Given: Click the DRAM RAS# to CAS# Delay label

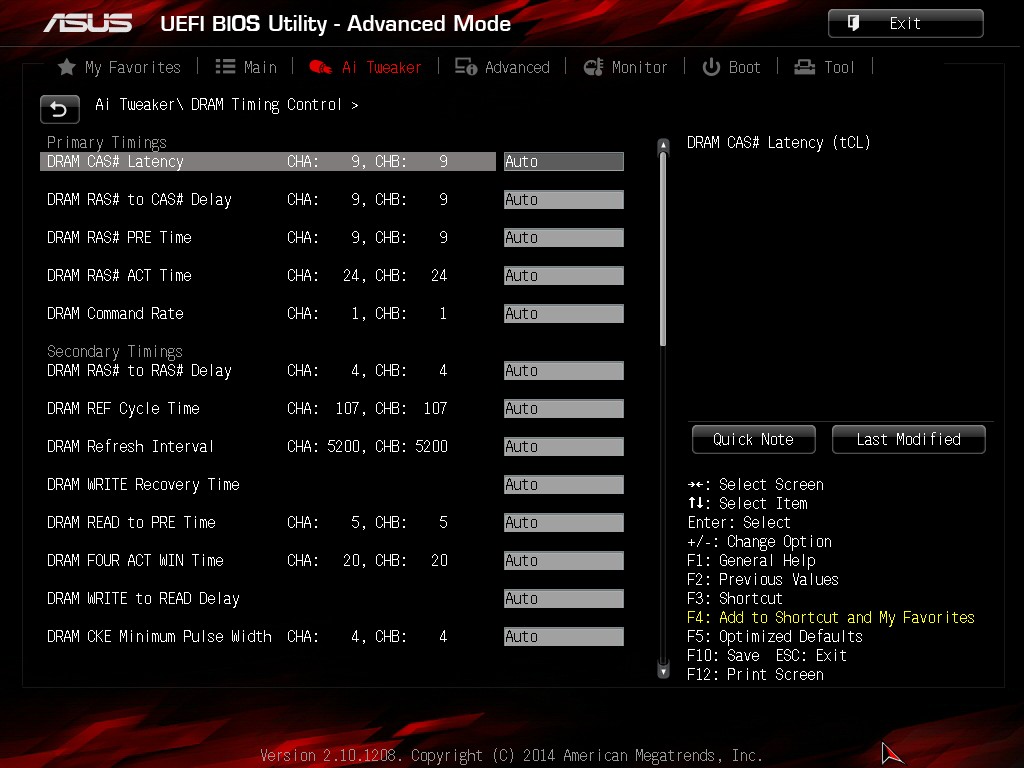Looking at the screenshot, I should pyautogui.click(x=139, y=199).
